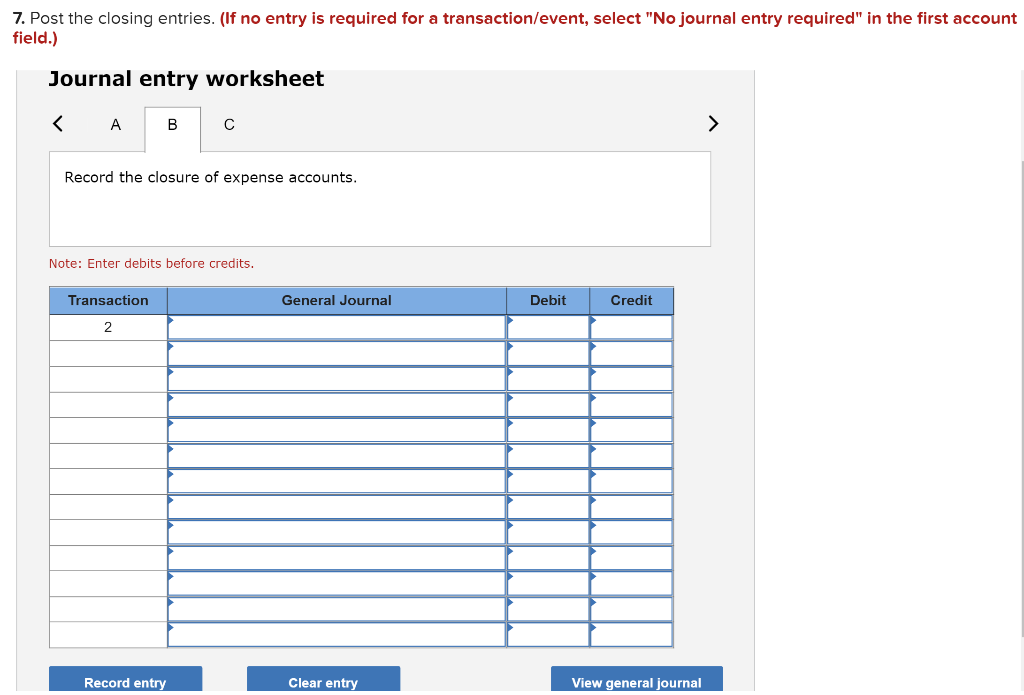This screenshot has width=1024, height=695.
Task: Click Debit field in third row
Action: click(x=548, y=379)
